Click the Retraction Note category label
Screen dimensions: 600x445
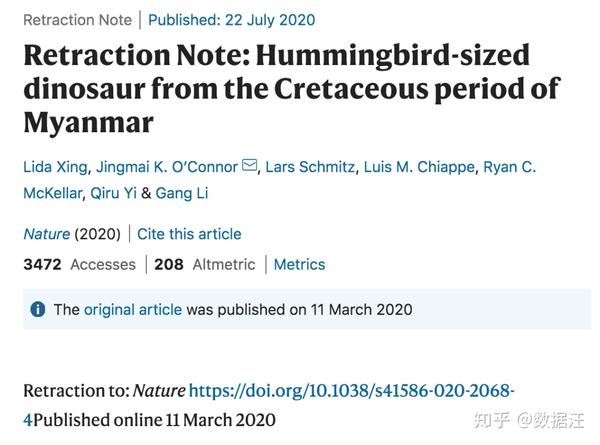(x=77, y=20)
